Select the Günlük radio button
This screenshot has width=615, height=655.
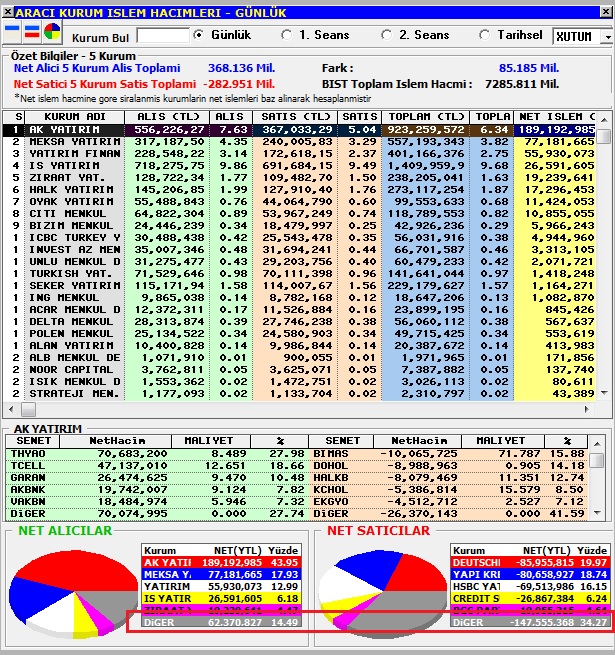tap(199, 35)
